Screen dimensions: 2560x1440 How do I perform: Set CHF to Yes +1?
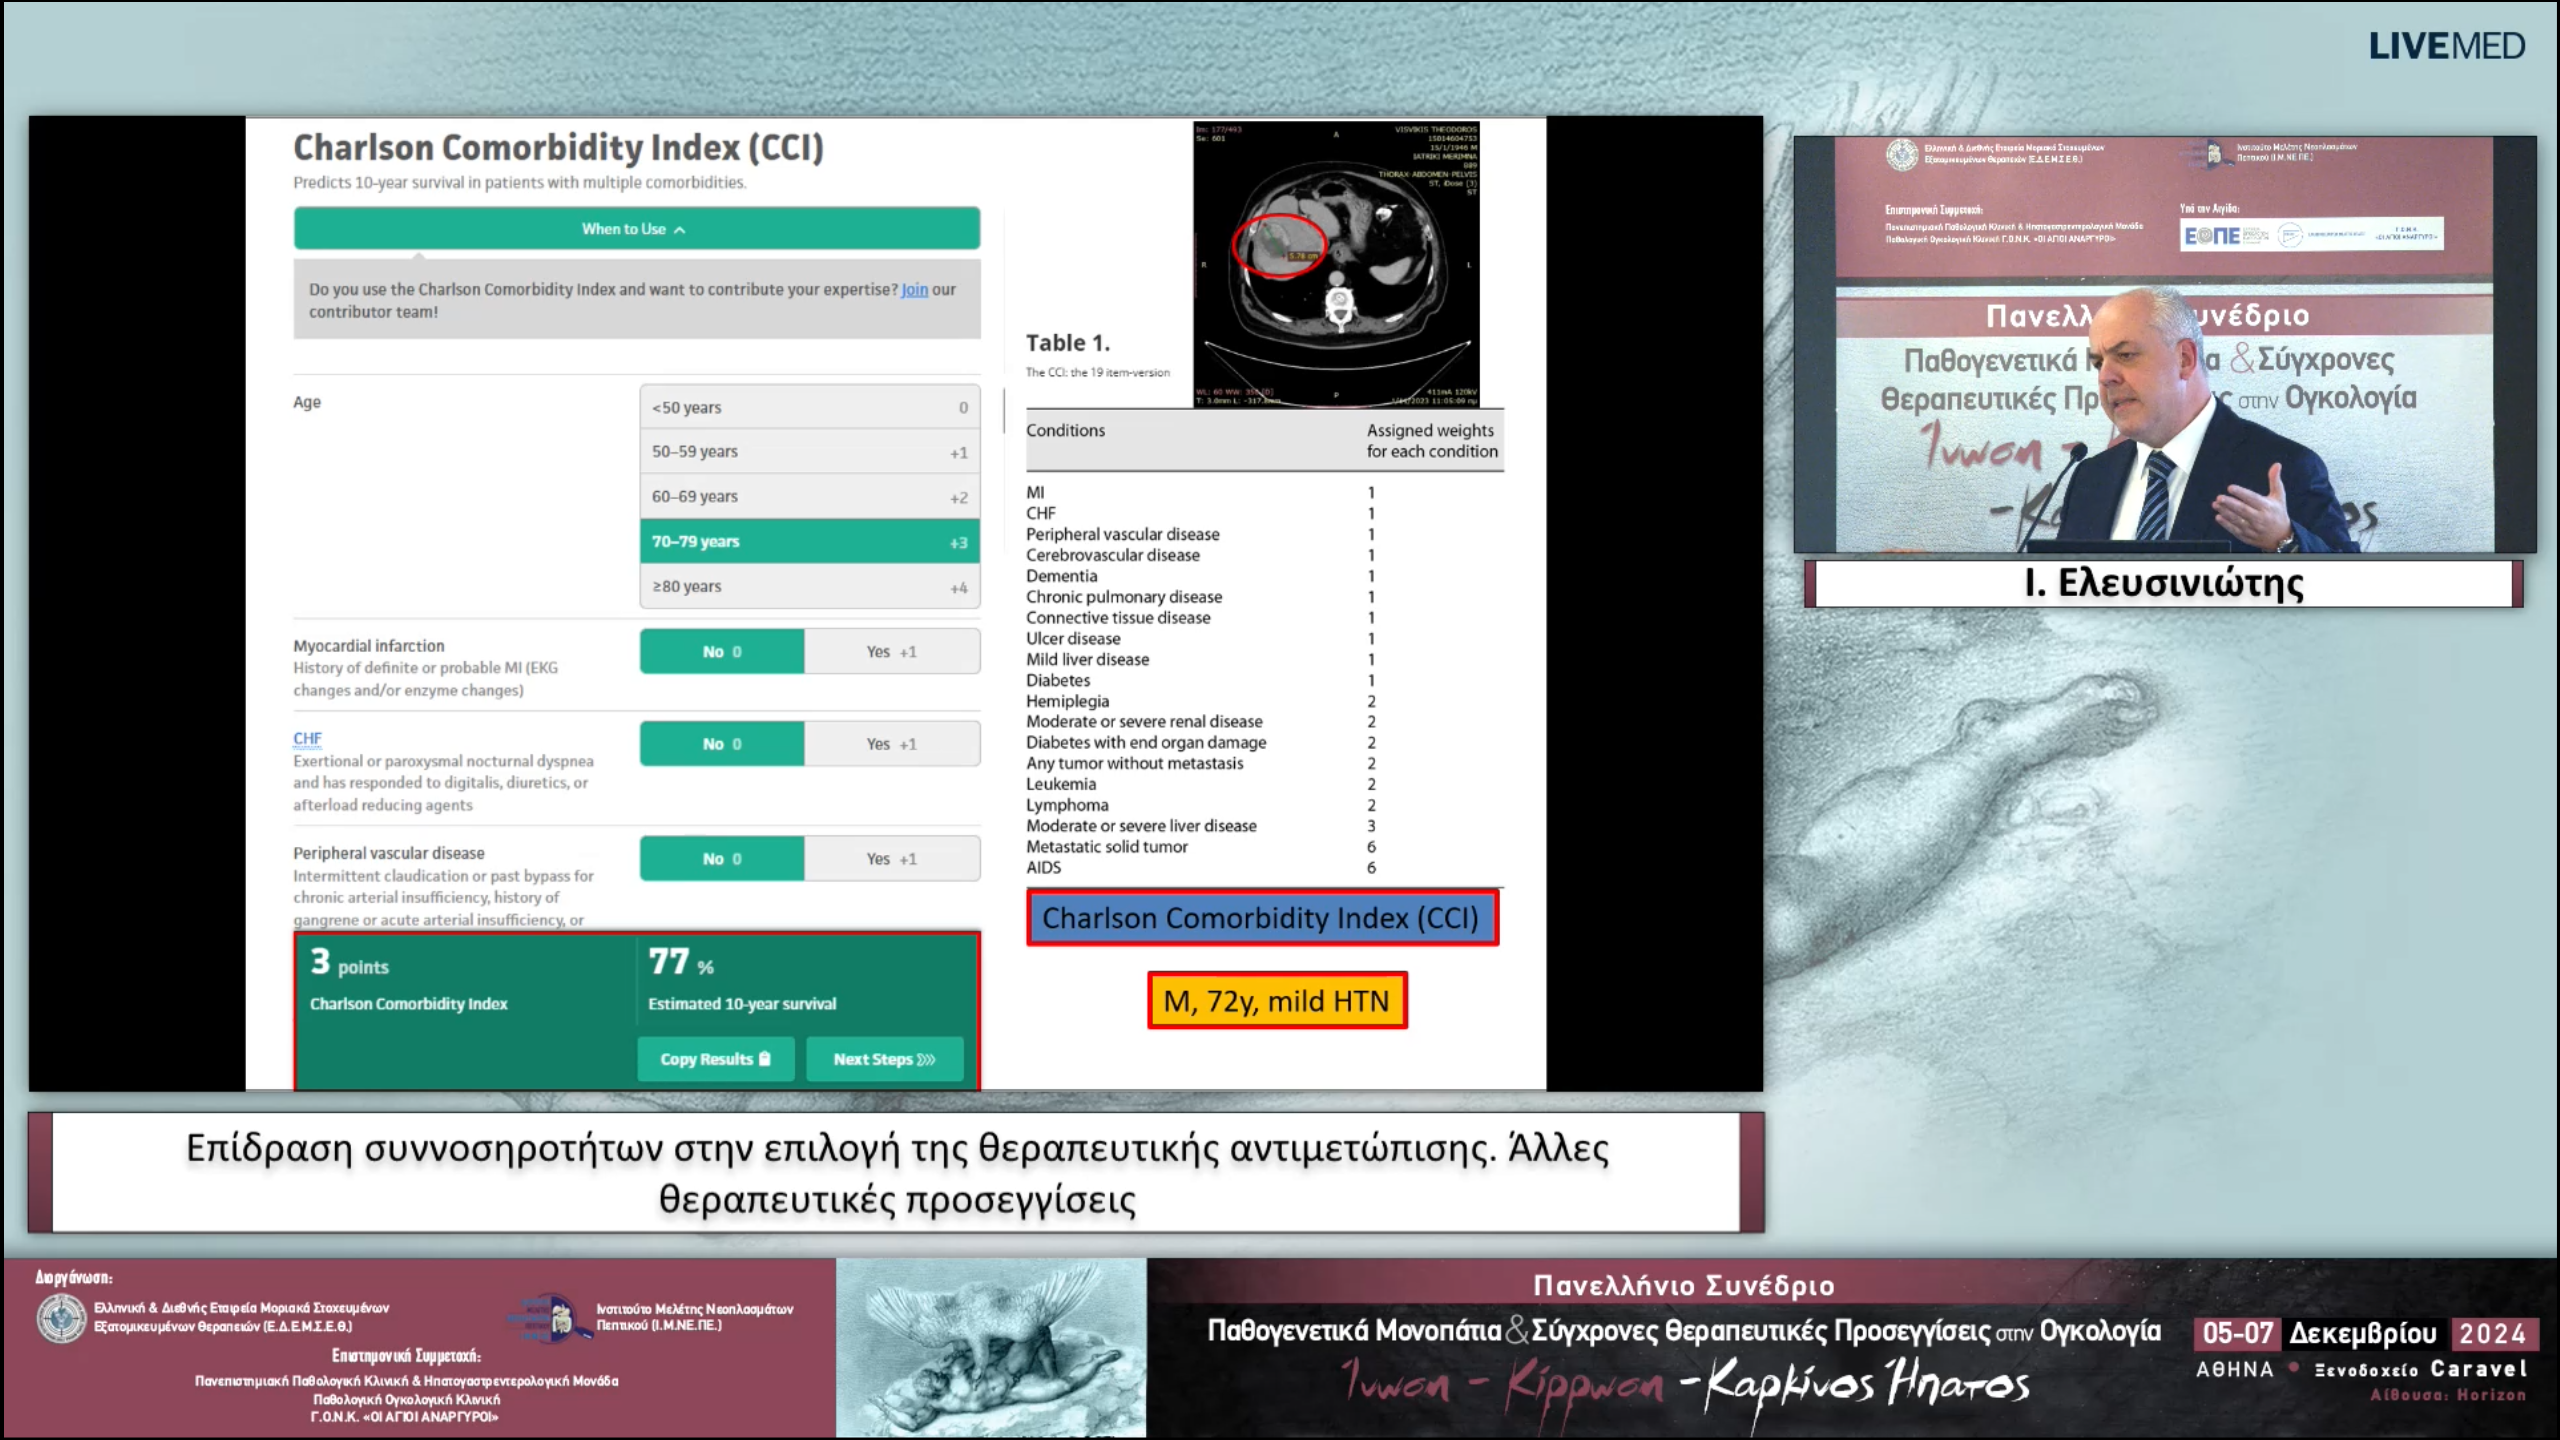(892, 745)
